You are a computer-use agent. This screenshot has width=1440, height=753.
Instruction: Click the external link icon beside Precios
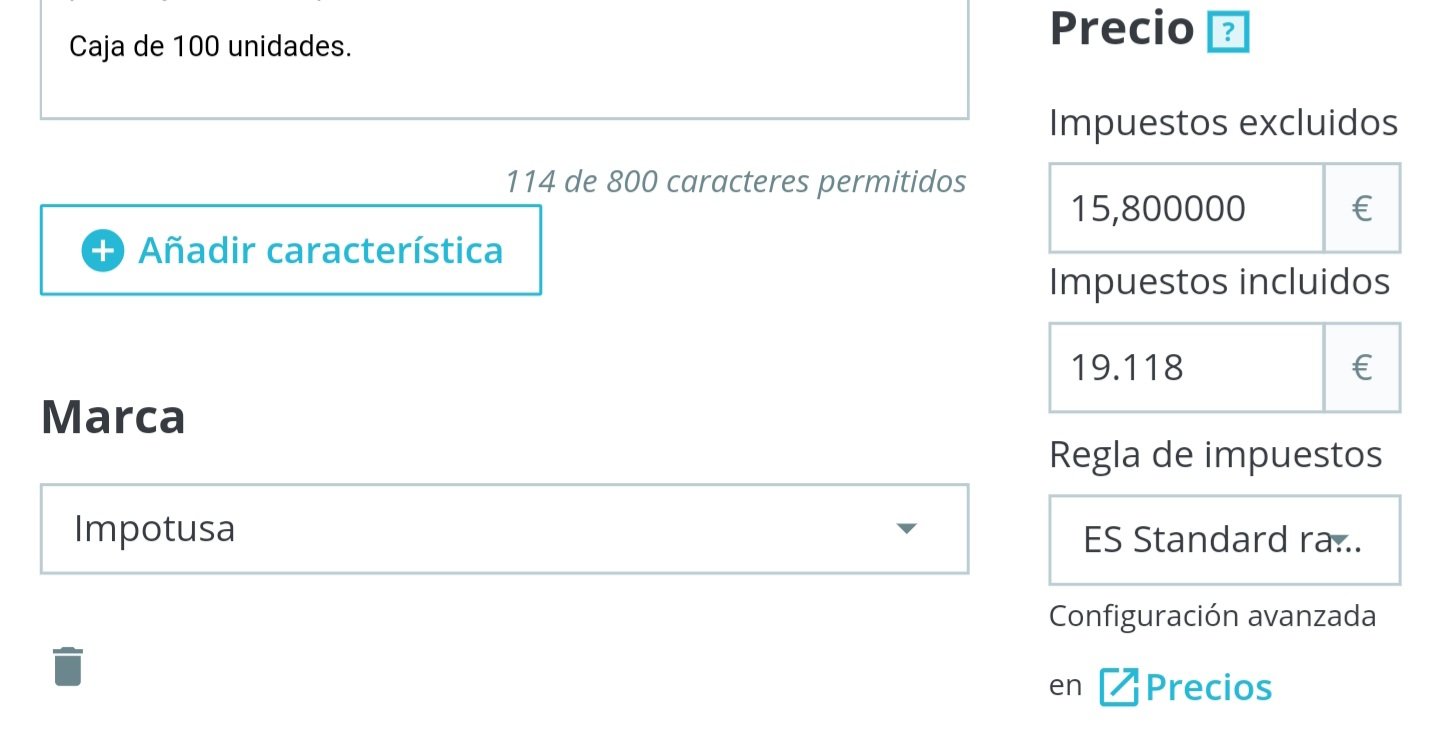(x=1118, y=687)
